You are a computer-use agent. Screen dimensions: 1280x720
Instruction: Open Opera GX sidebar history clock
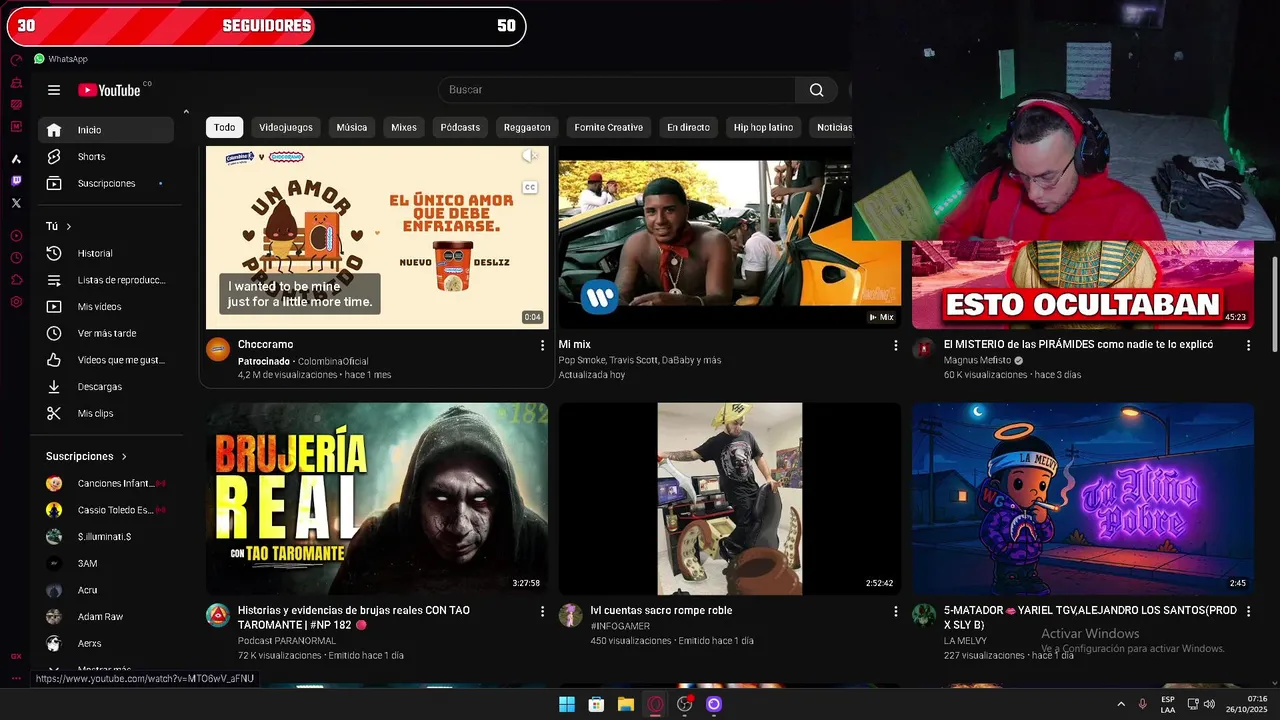point(16,258)
